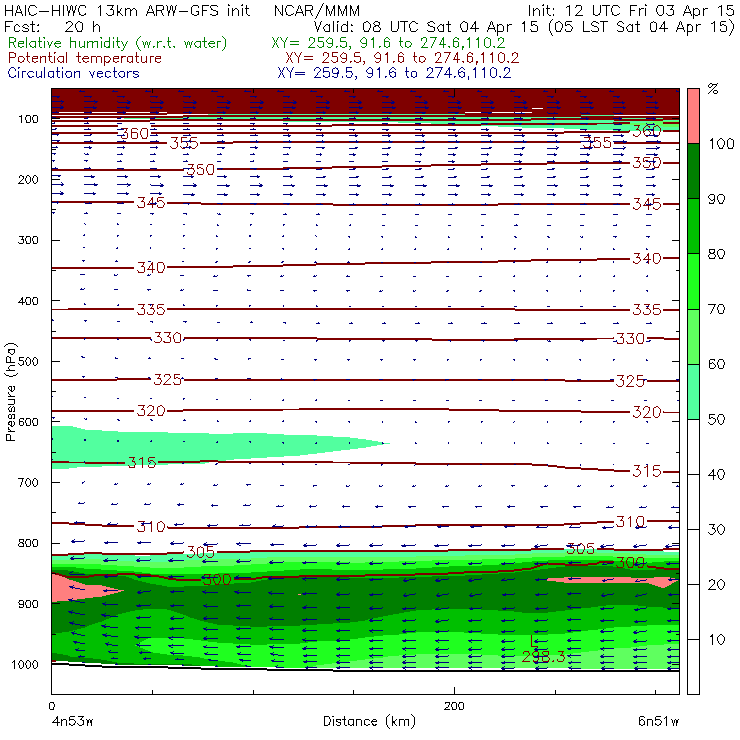This screenshot has height=740, width=740.
Task: Select the 80–90% green color bar segment
Action: click(x=693, y=226)
